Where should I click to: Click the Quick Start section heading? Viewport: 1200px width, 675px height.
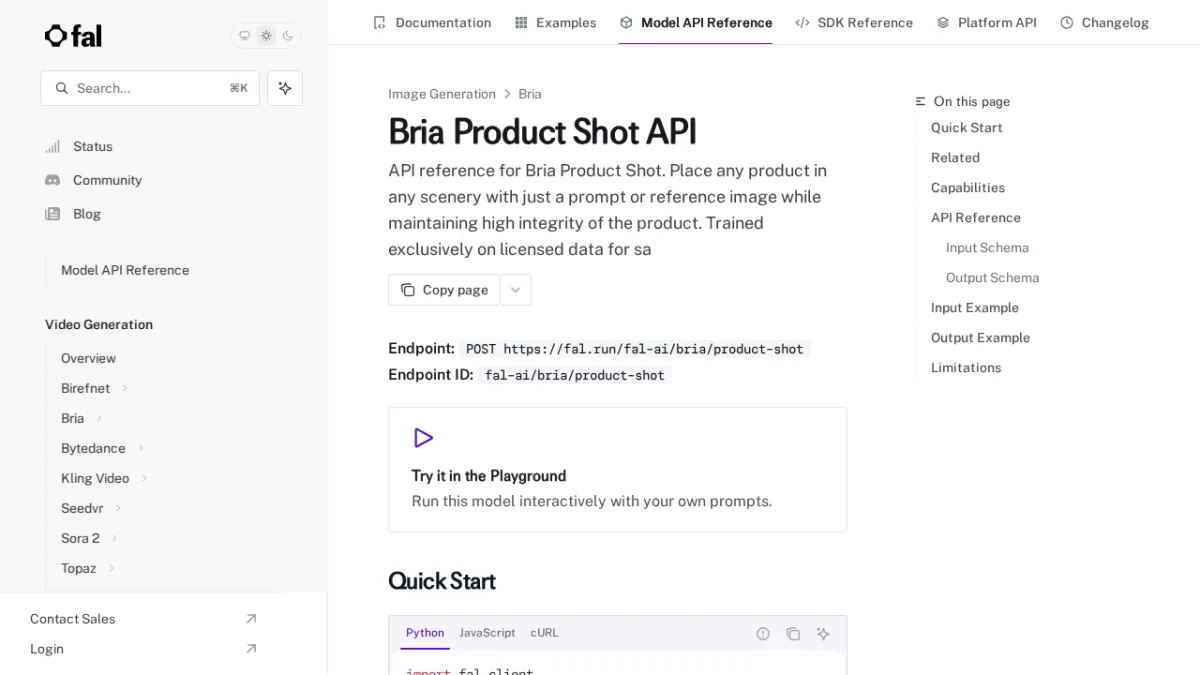click(x=442, y=581)
